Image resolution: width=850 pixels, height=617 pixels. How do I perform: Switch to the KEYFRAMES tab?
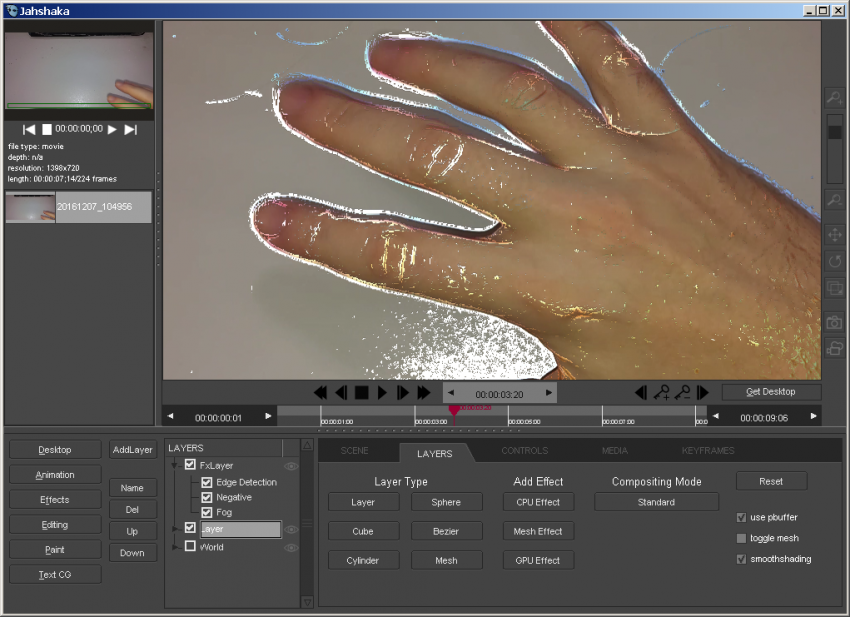click(708, 451)
